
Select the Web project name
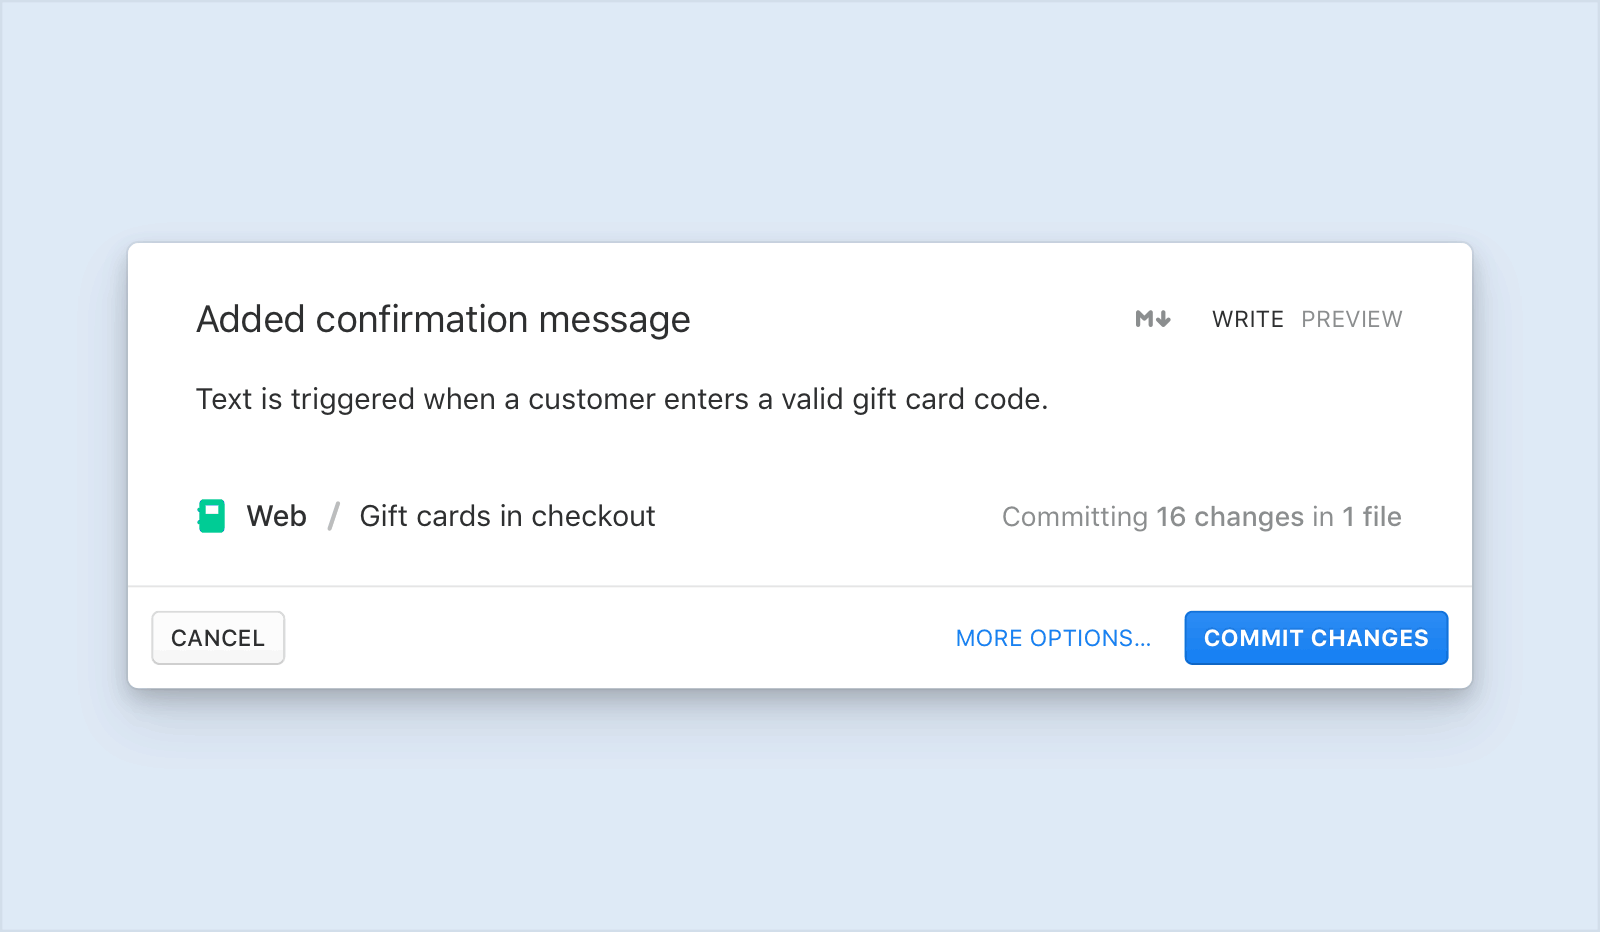[277, 516]
